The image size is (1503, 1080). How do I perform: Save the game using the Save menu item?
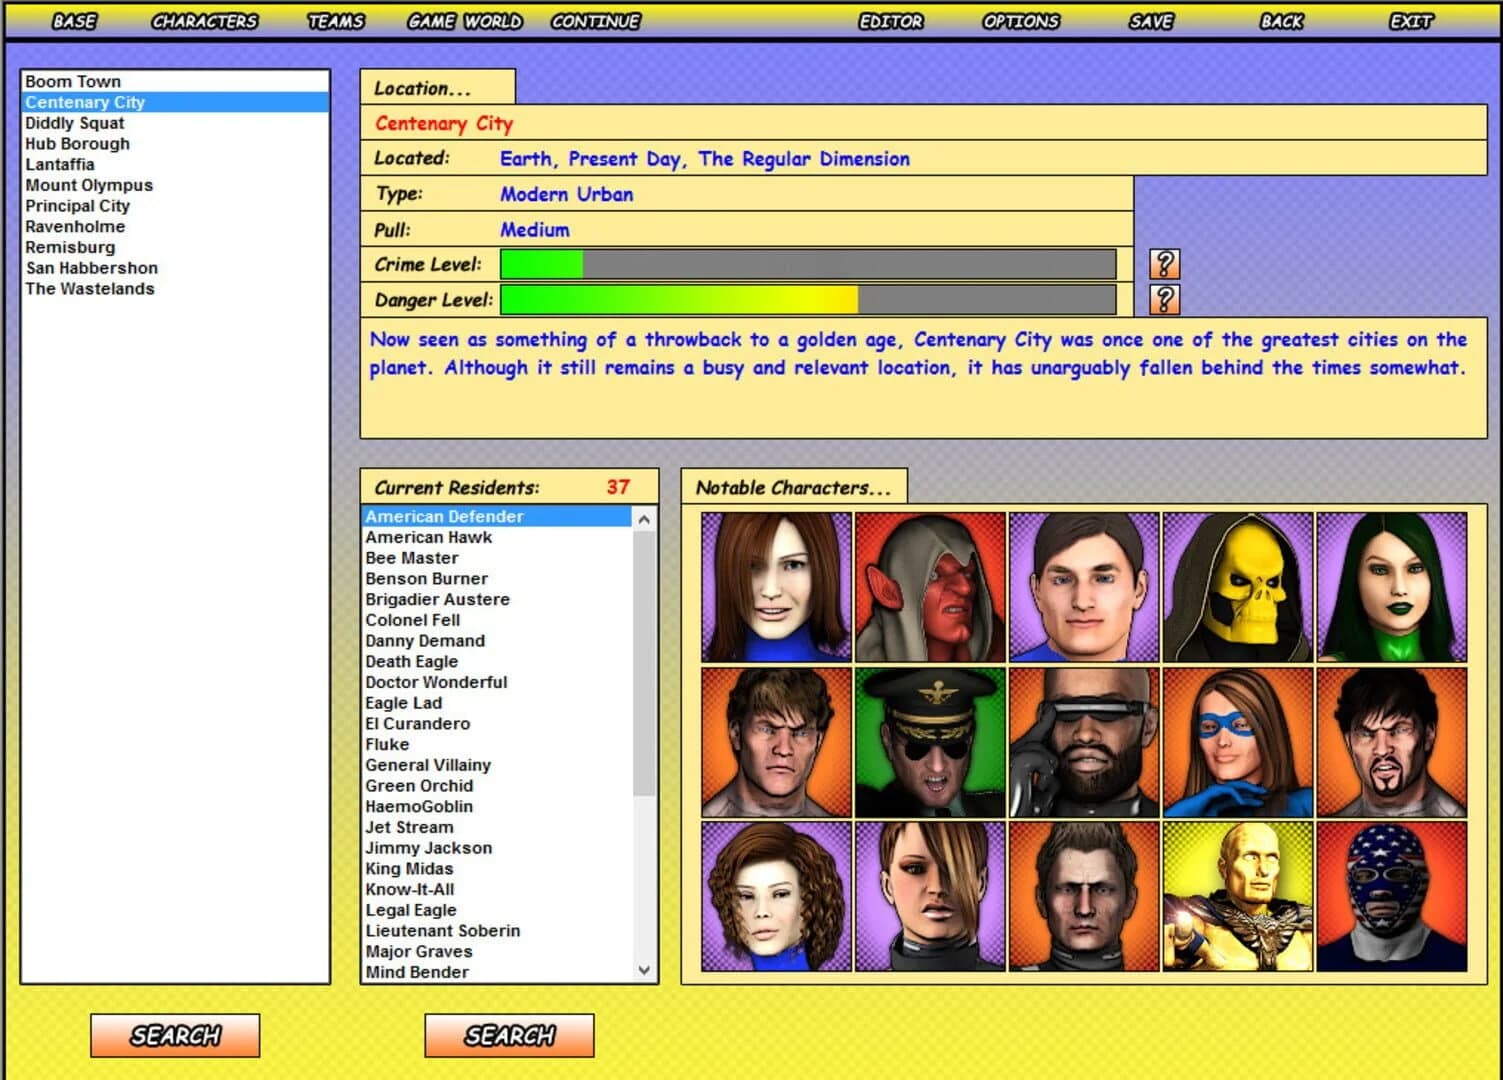coord(1150,20)
